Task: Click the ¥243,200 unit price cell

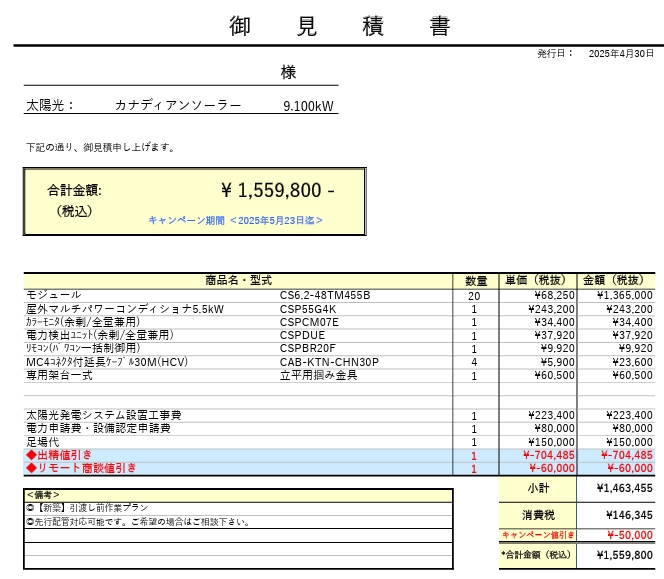Action: pyautogui.click(x=551, y=309)
